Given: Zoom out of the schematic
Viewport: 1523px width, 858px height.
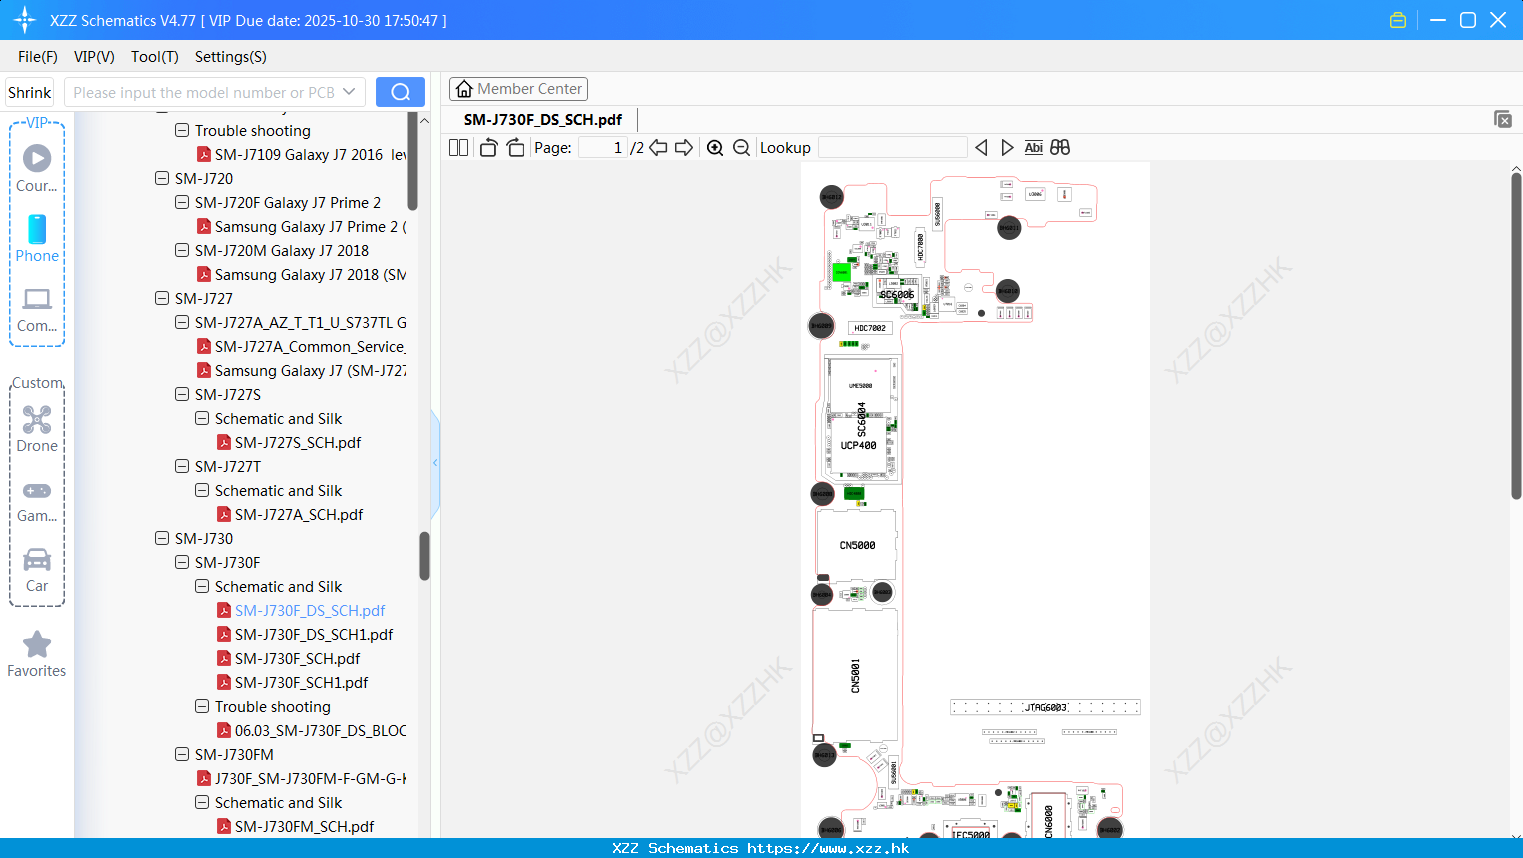Looking at the screenshot, I should click(x=741, y=147).
